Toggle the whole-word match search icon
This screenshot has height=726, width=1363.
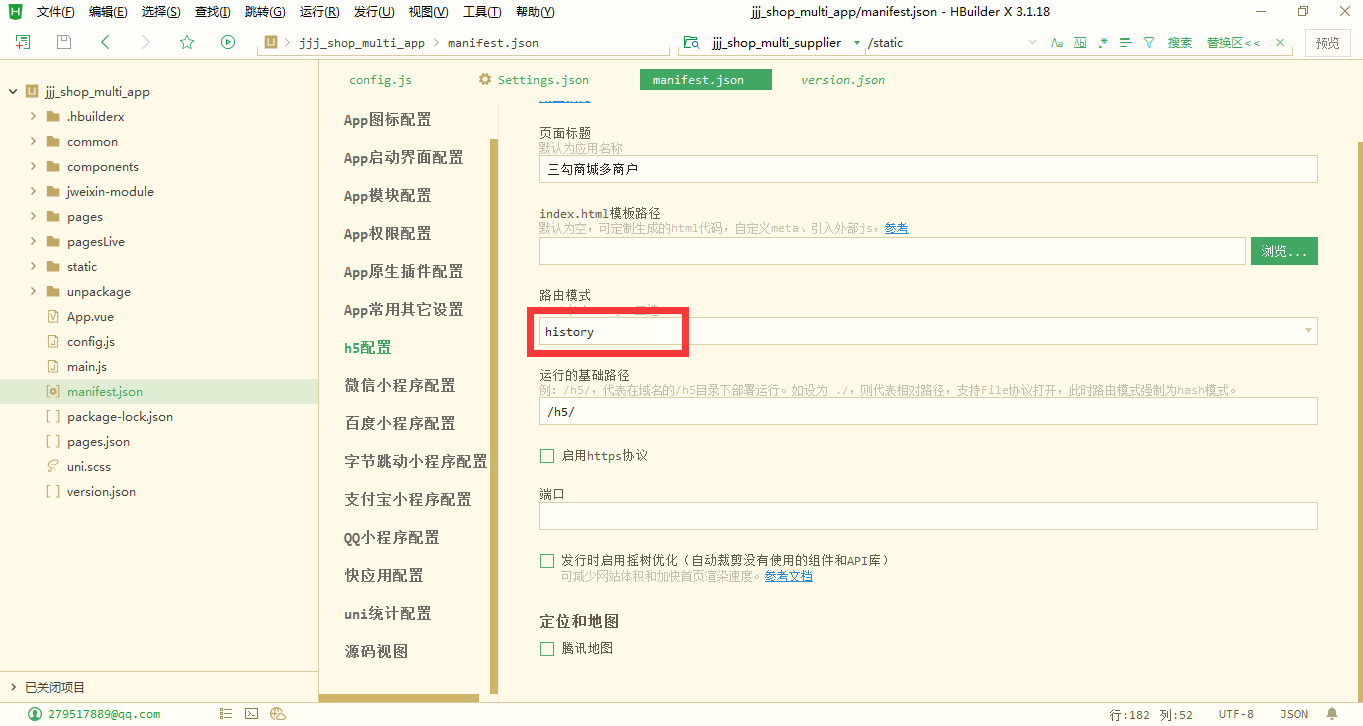click(x=1080, y=43)
